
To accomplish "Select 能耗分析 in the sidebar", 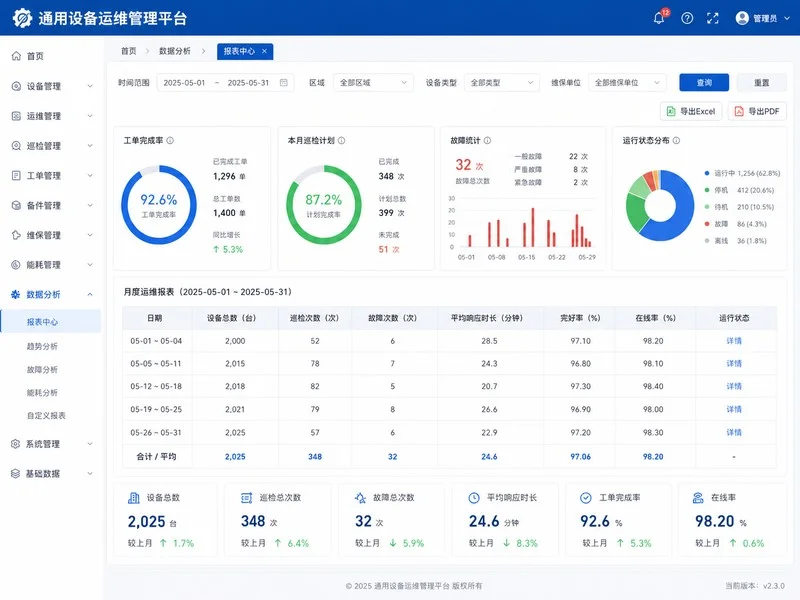I will [42, 392].
